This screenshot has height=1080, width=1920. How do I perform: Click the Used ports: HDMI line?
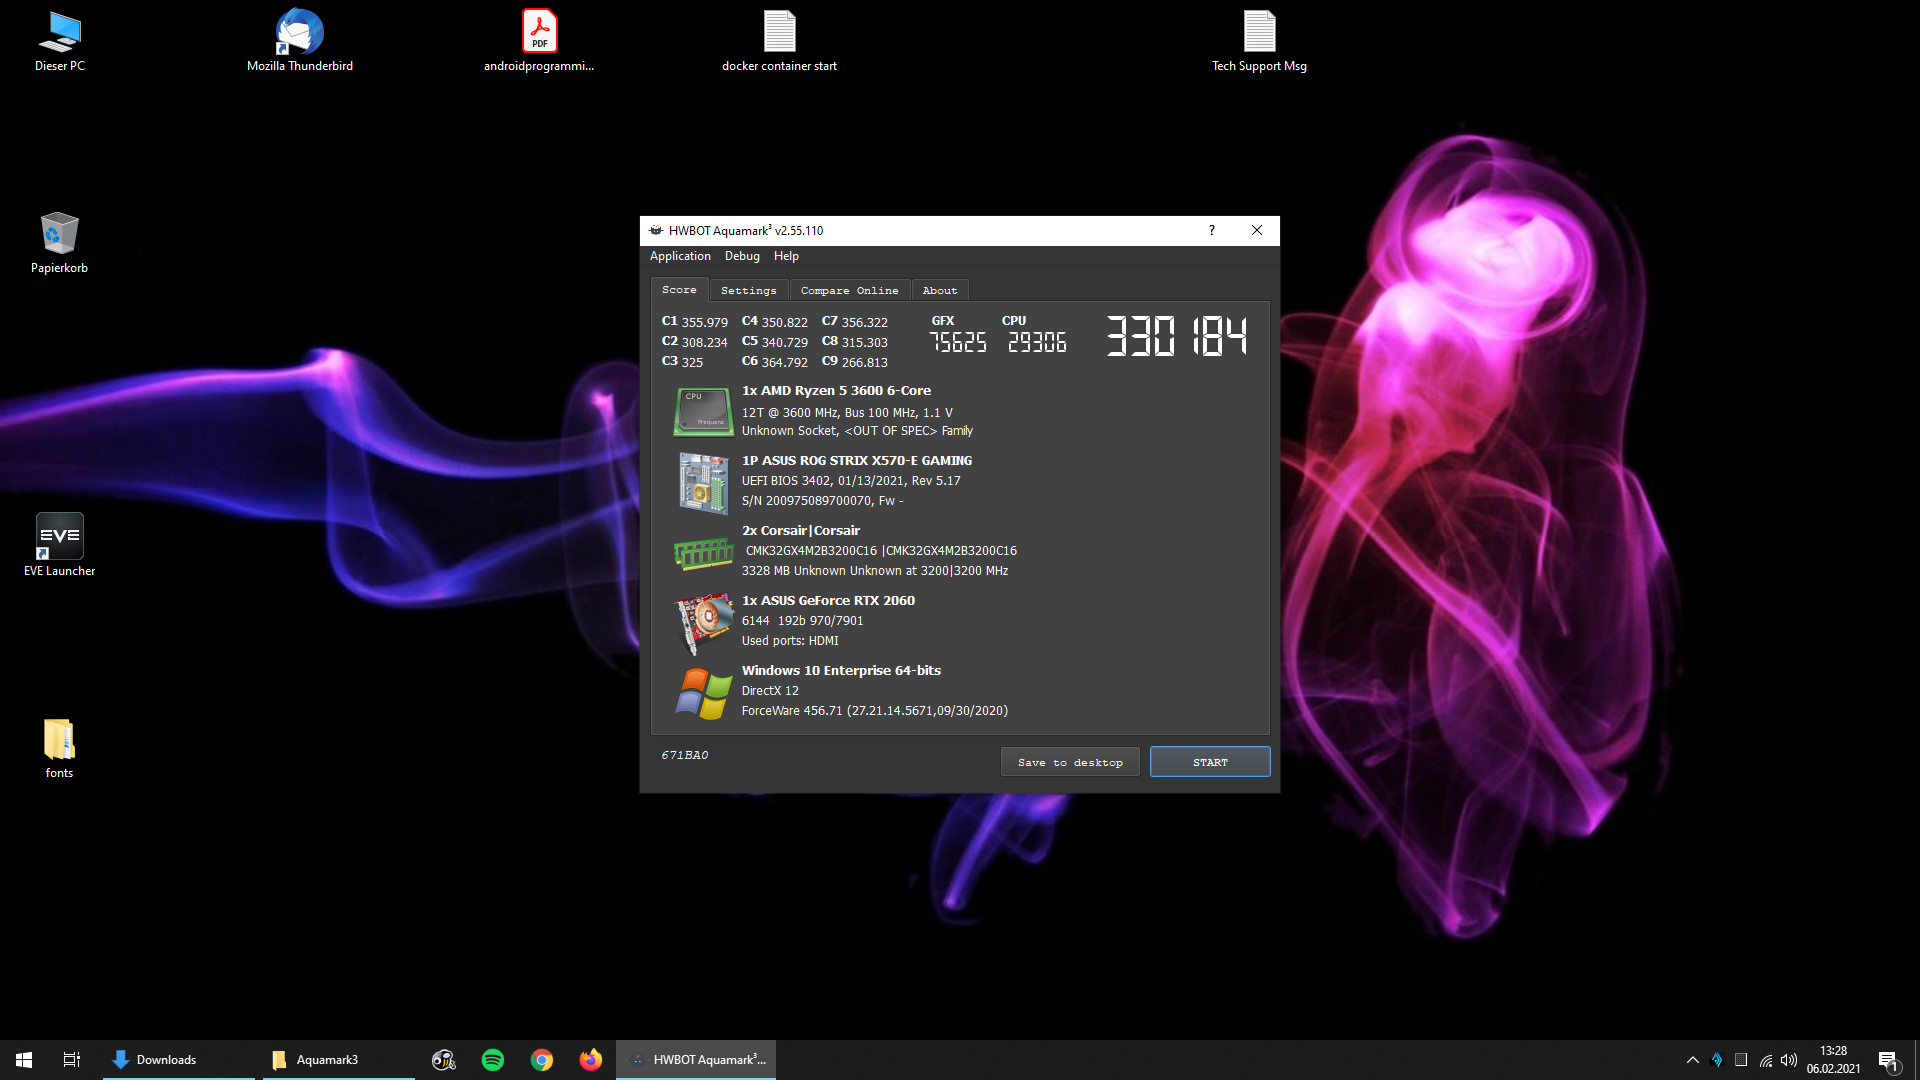coord(790,641)
